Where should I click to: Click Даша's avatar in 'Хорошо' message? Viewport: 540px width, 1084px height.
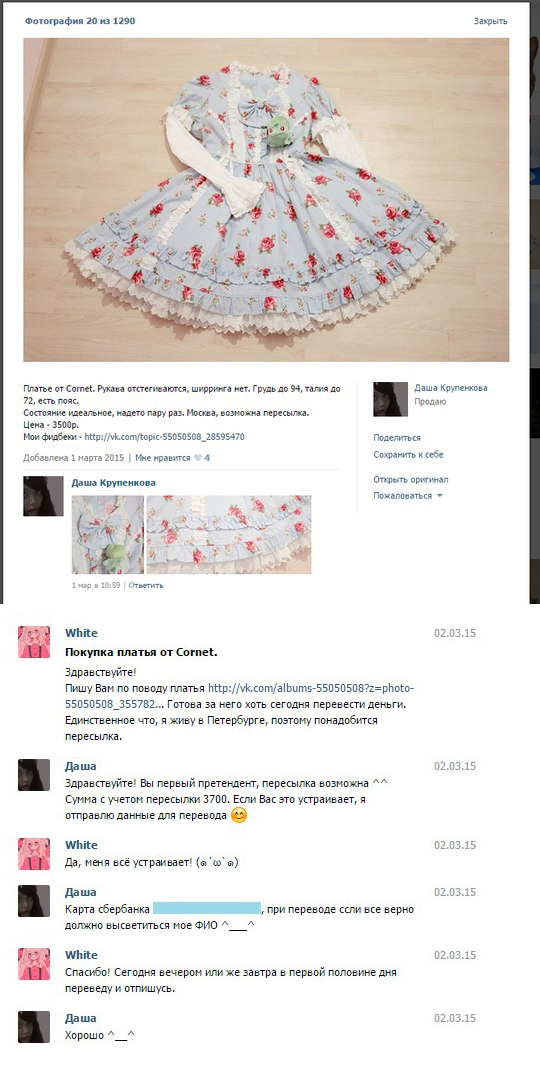click(x=34, y=1027)
